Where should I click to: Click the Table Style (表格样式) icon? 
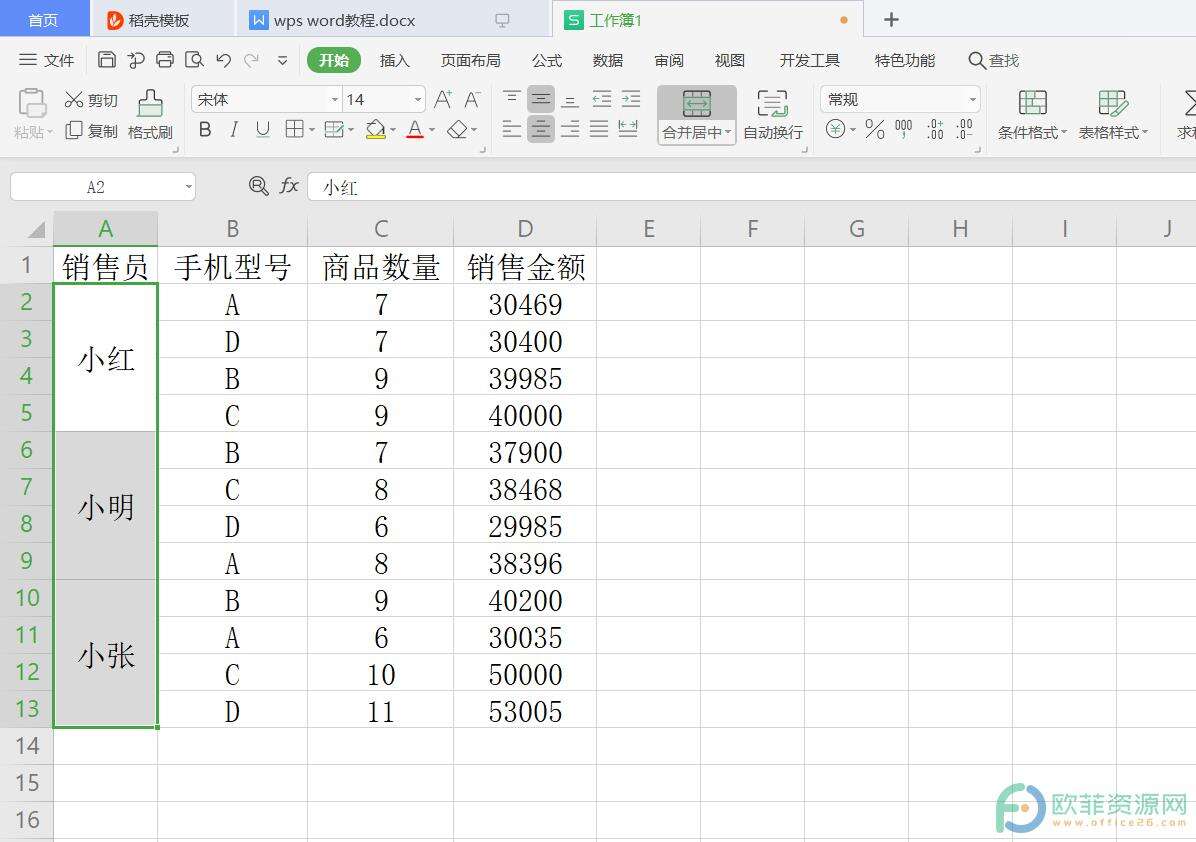click(1112, 103)
